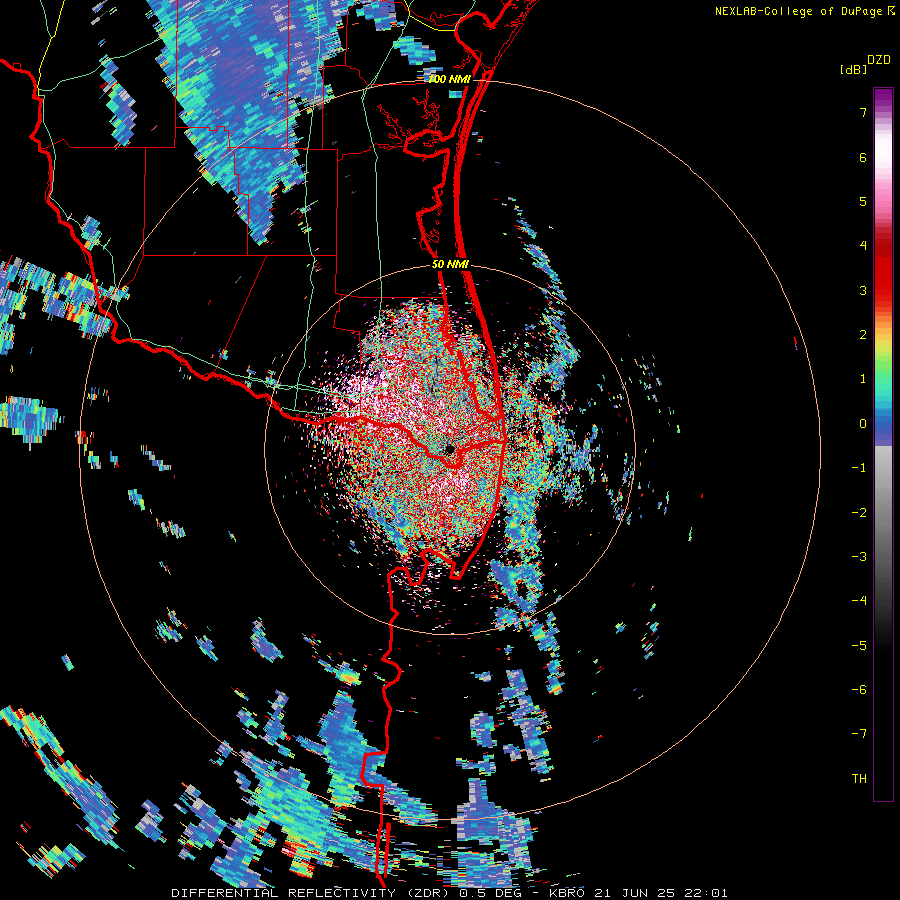The height and width of the screenshot is (900, 900).
Task: Click the [dB] unit label
Action: click(x=854, y=69)
